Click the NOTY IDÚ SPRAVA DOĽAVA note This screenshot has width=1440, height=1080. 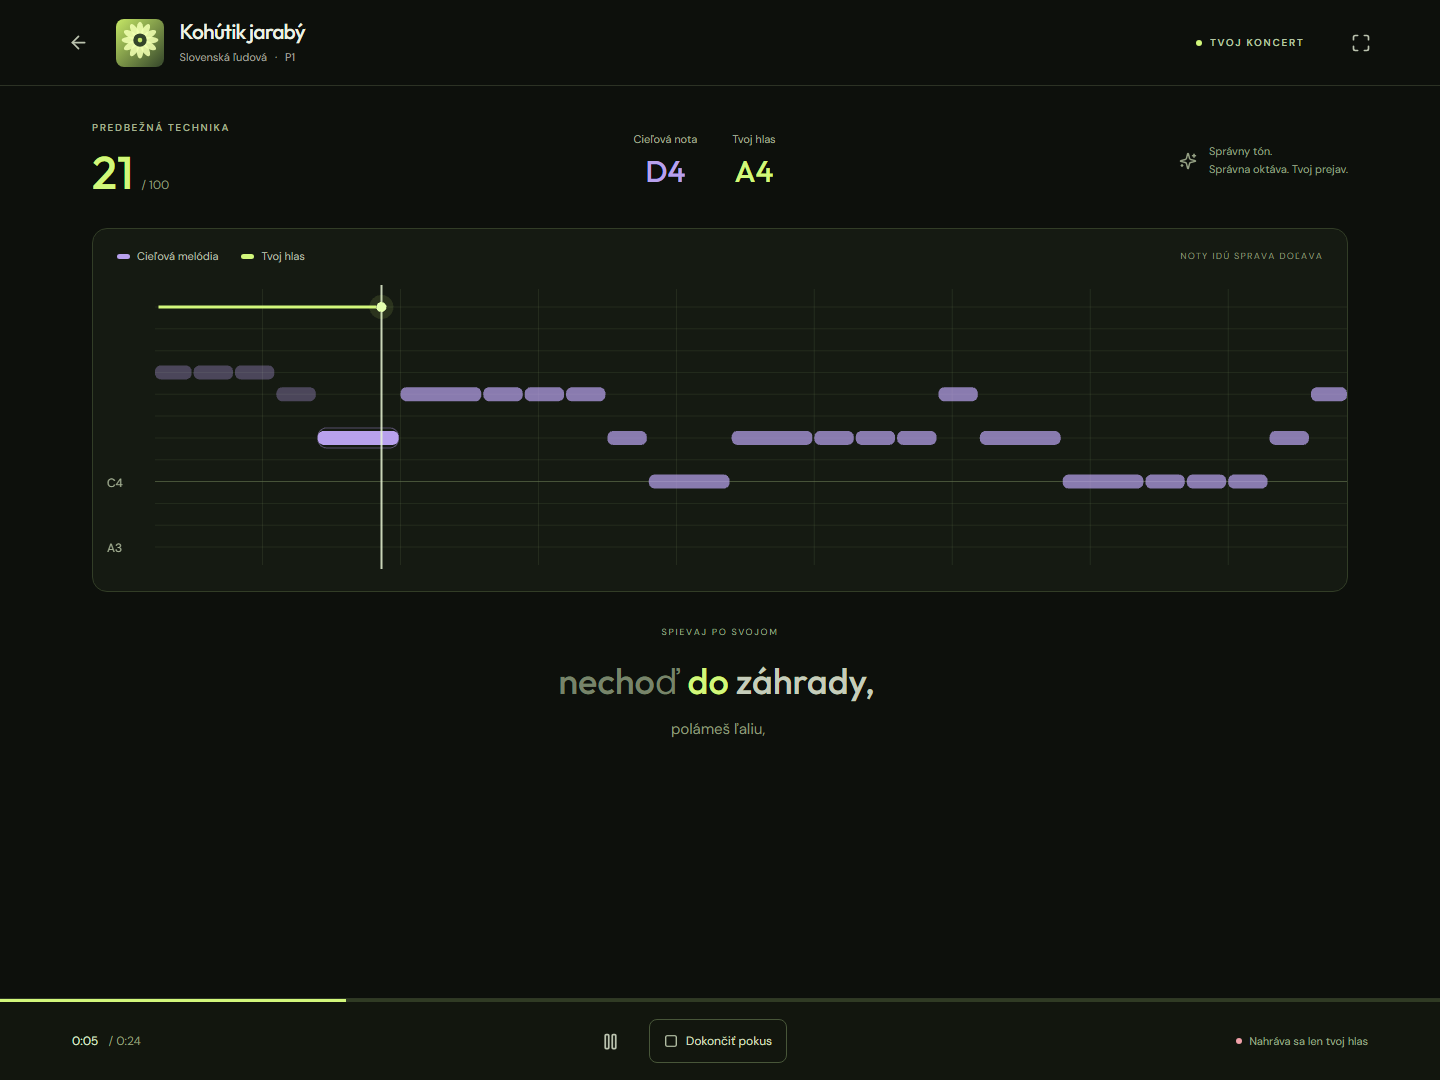click(x=1251, y=256)
